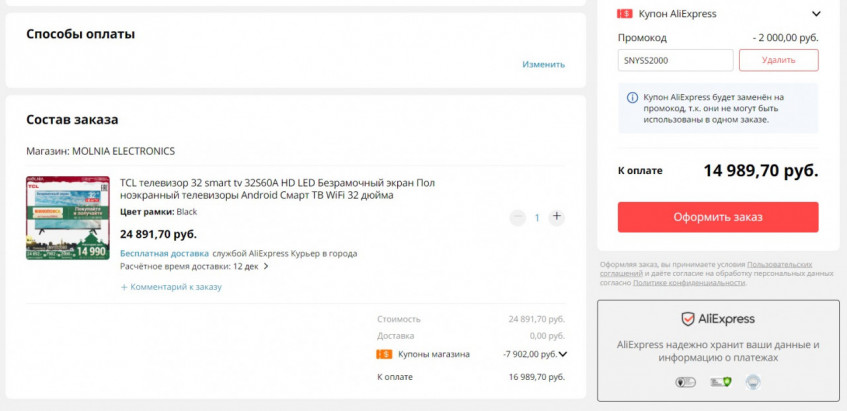Click the green shield security badge
Screen dimensions: 847x411
718,382
